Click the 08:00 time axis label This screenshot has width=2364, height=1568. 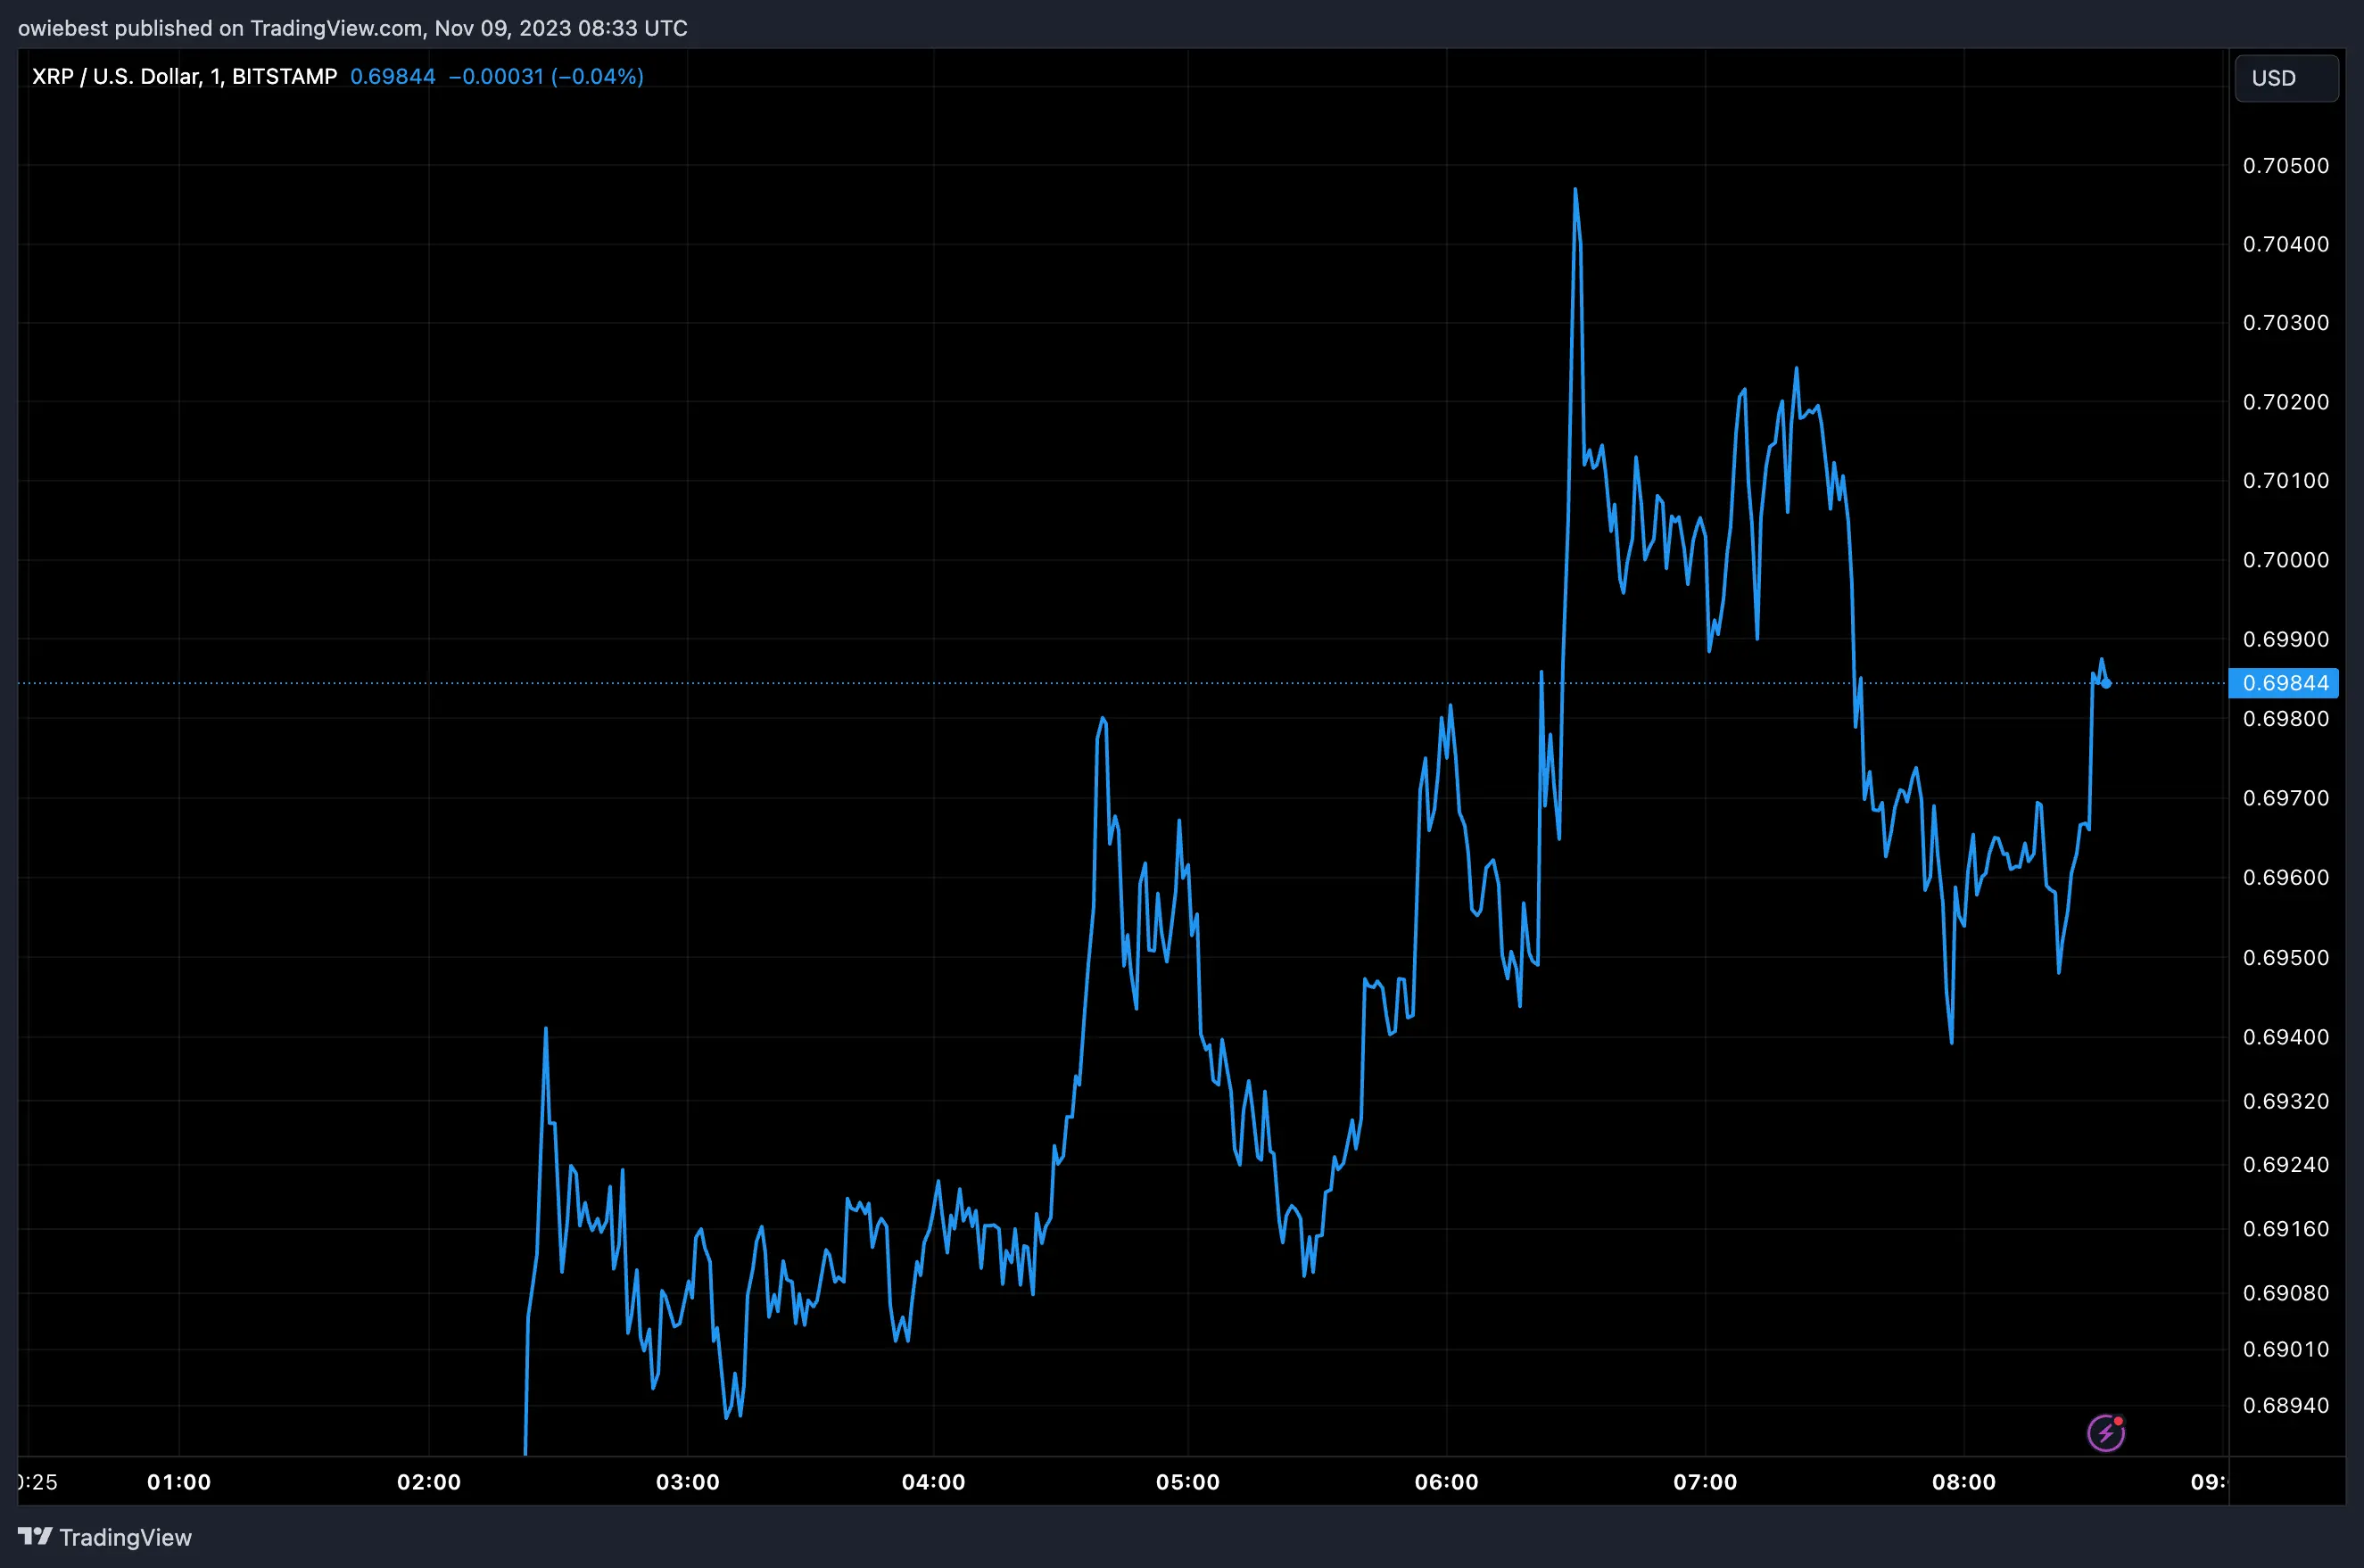[x=1964, y=1482]
